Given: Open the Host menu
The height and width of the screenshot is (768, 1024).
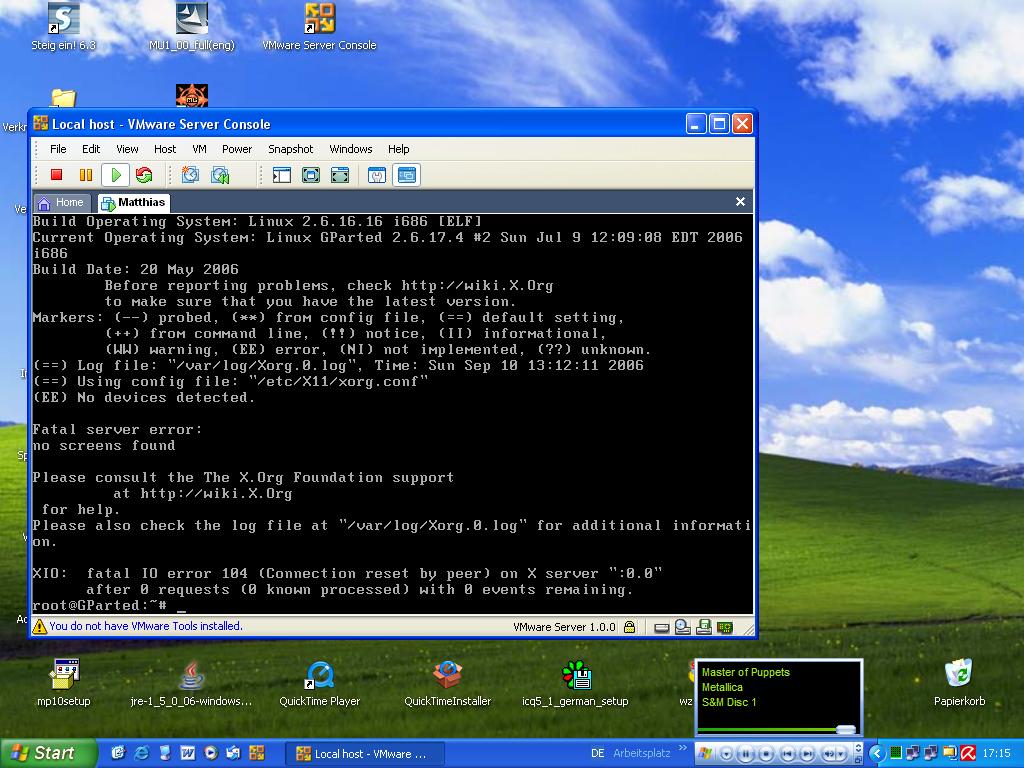Looking at the screenshot, I should pos(165,149).
